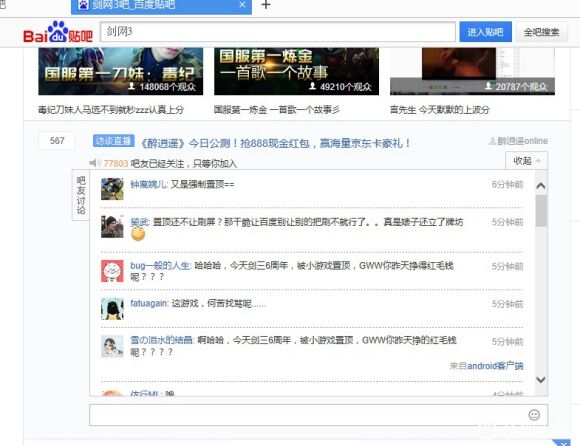This screenshot has width=580, height=446.
Task: Close the 剑网3吧_百度贴吧 browser tab
Action: (x=242, y=5)
